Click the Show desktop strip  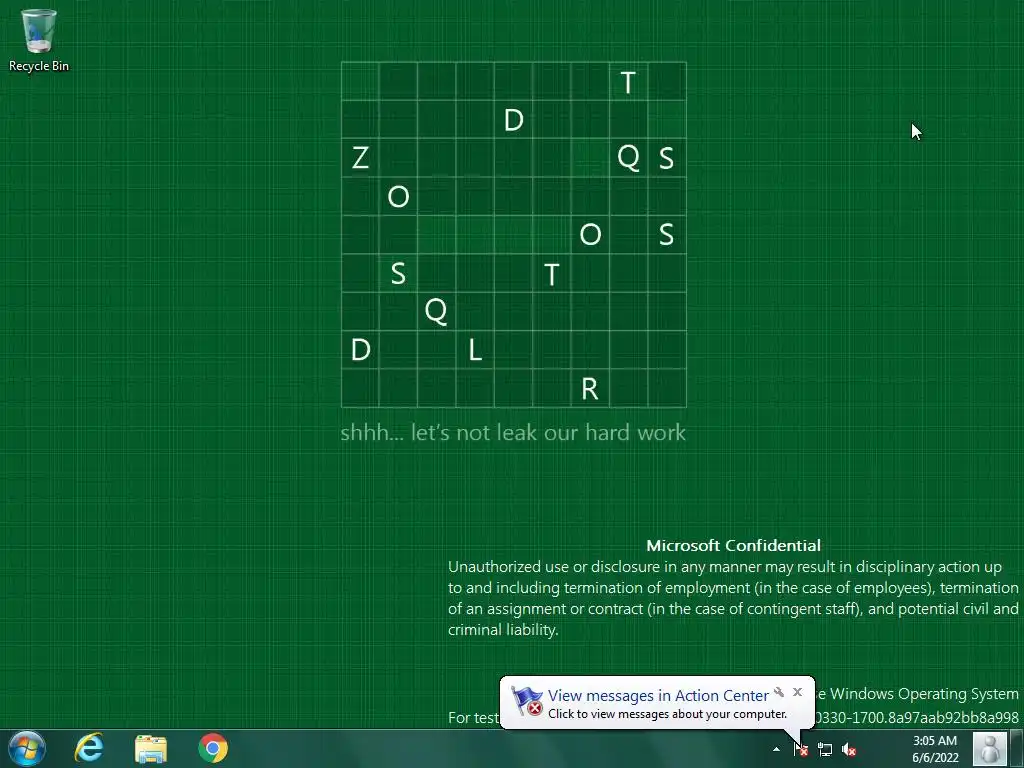(1017, 748)
